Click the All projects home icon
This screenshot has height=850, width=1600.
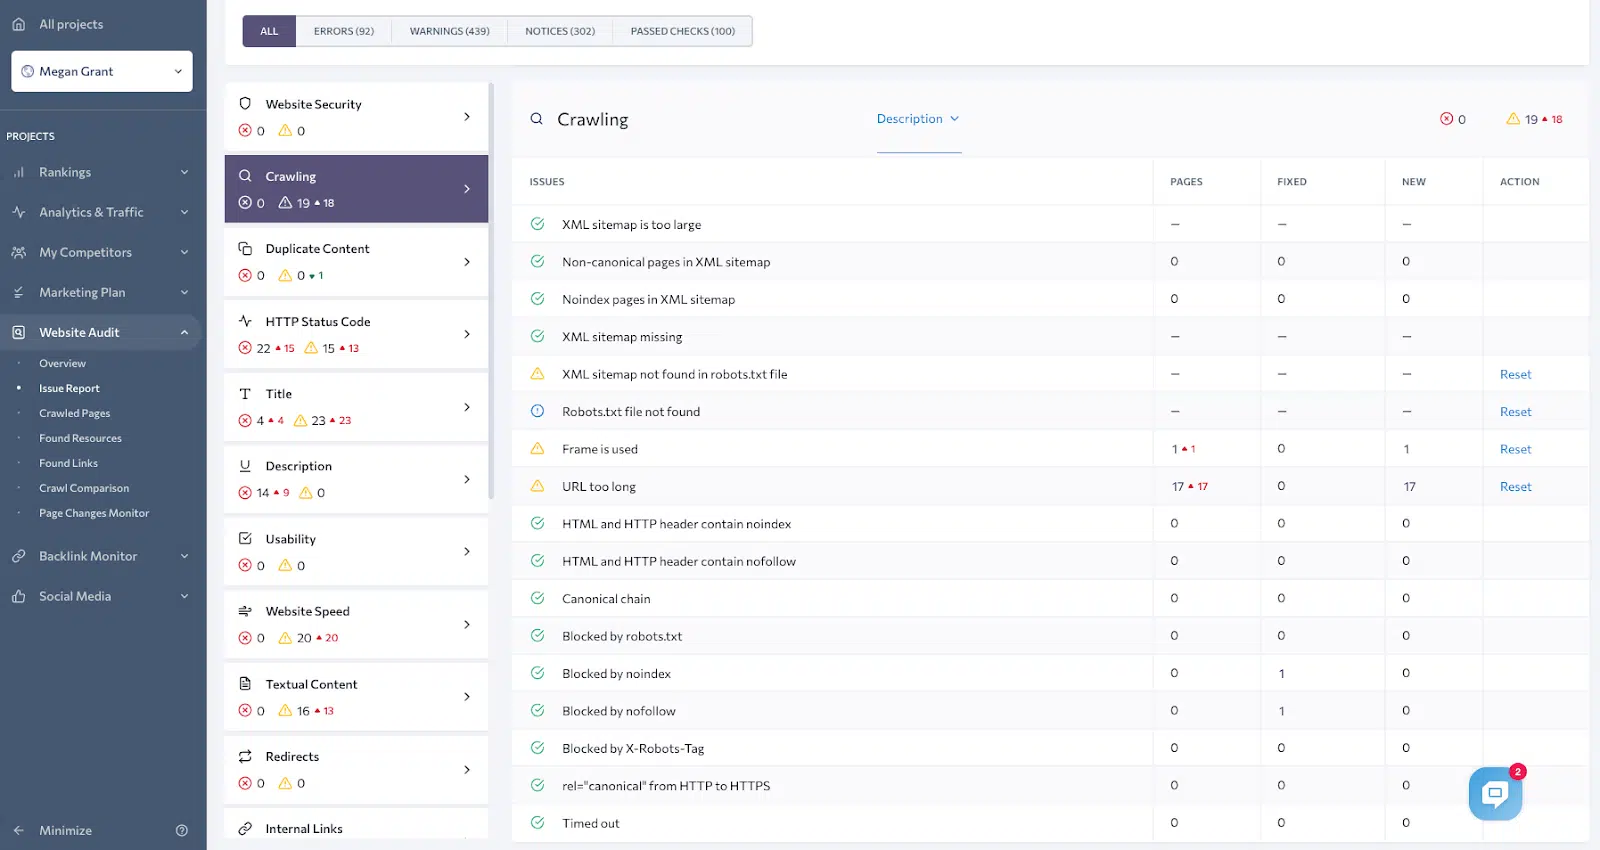pyautogui.click(x=19, y=24)
